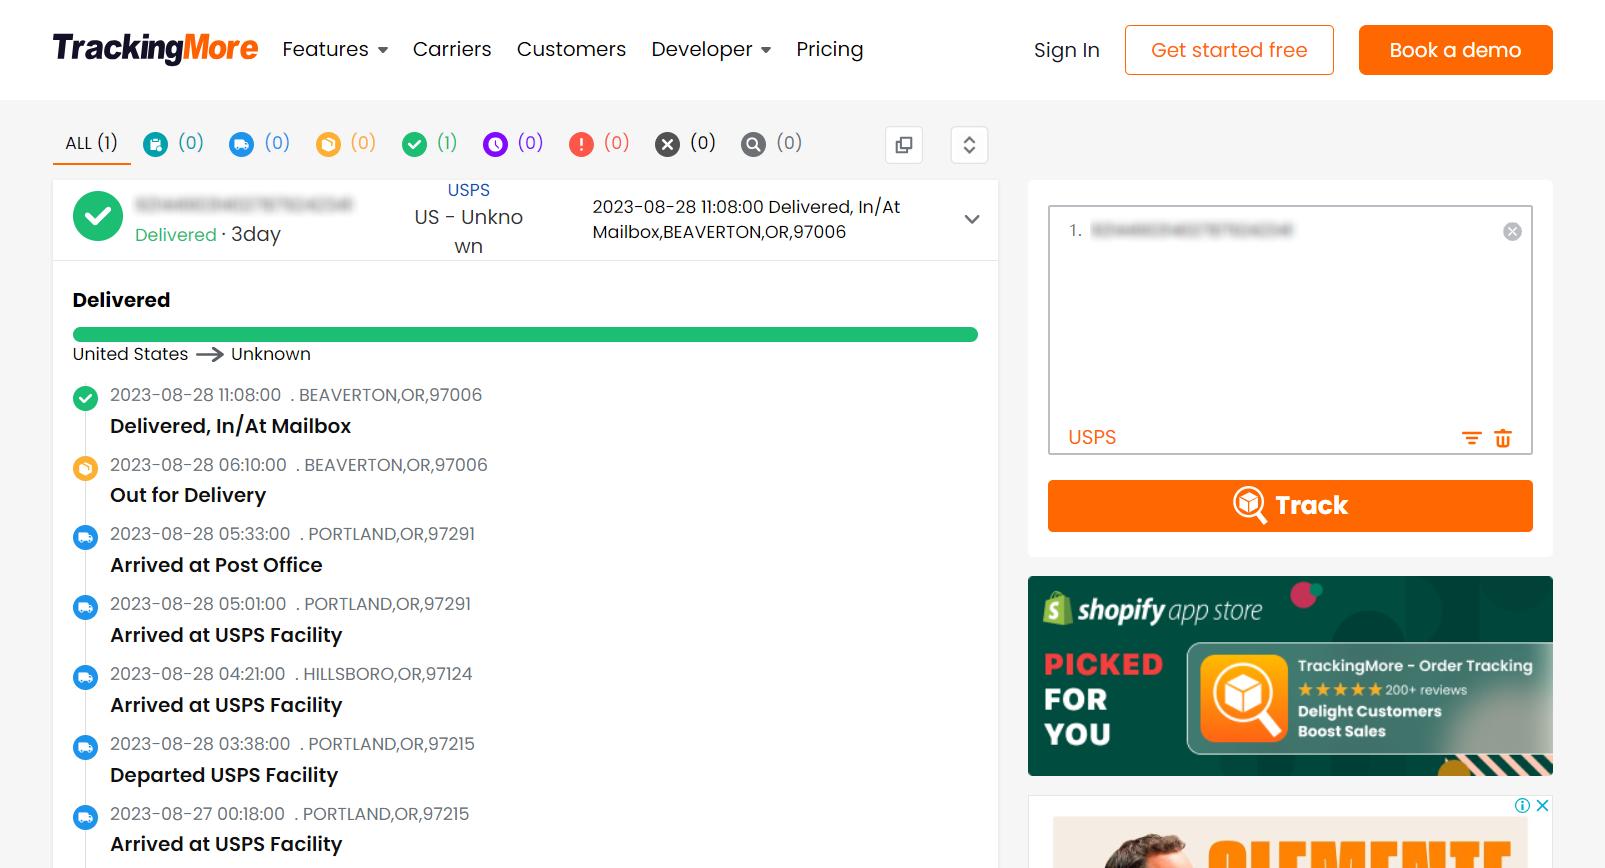Click 'Arrived at Post Office' status text

pos(216,565)
